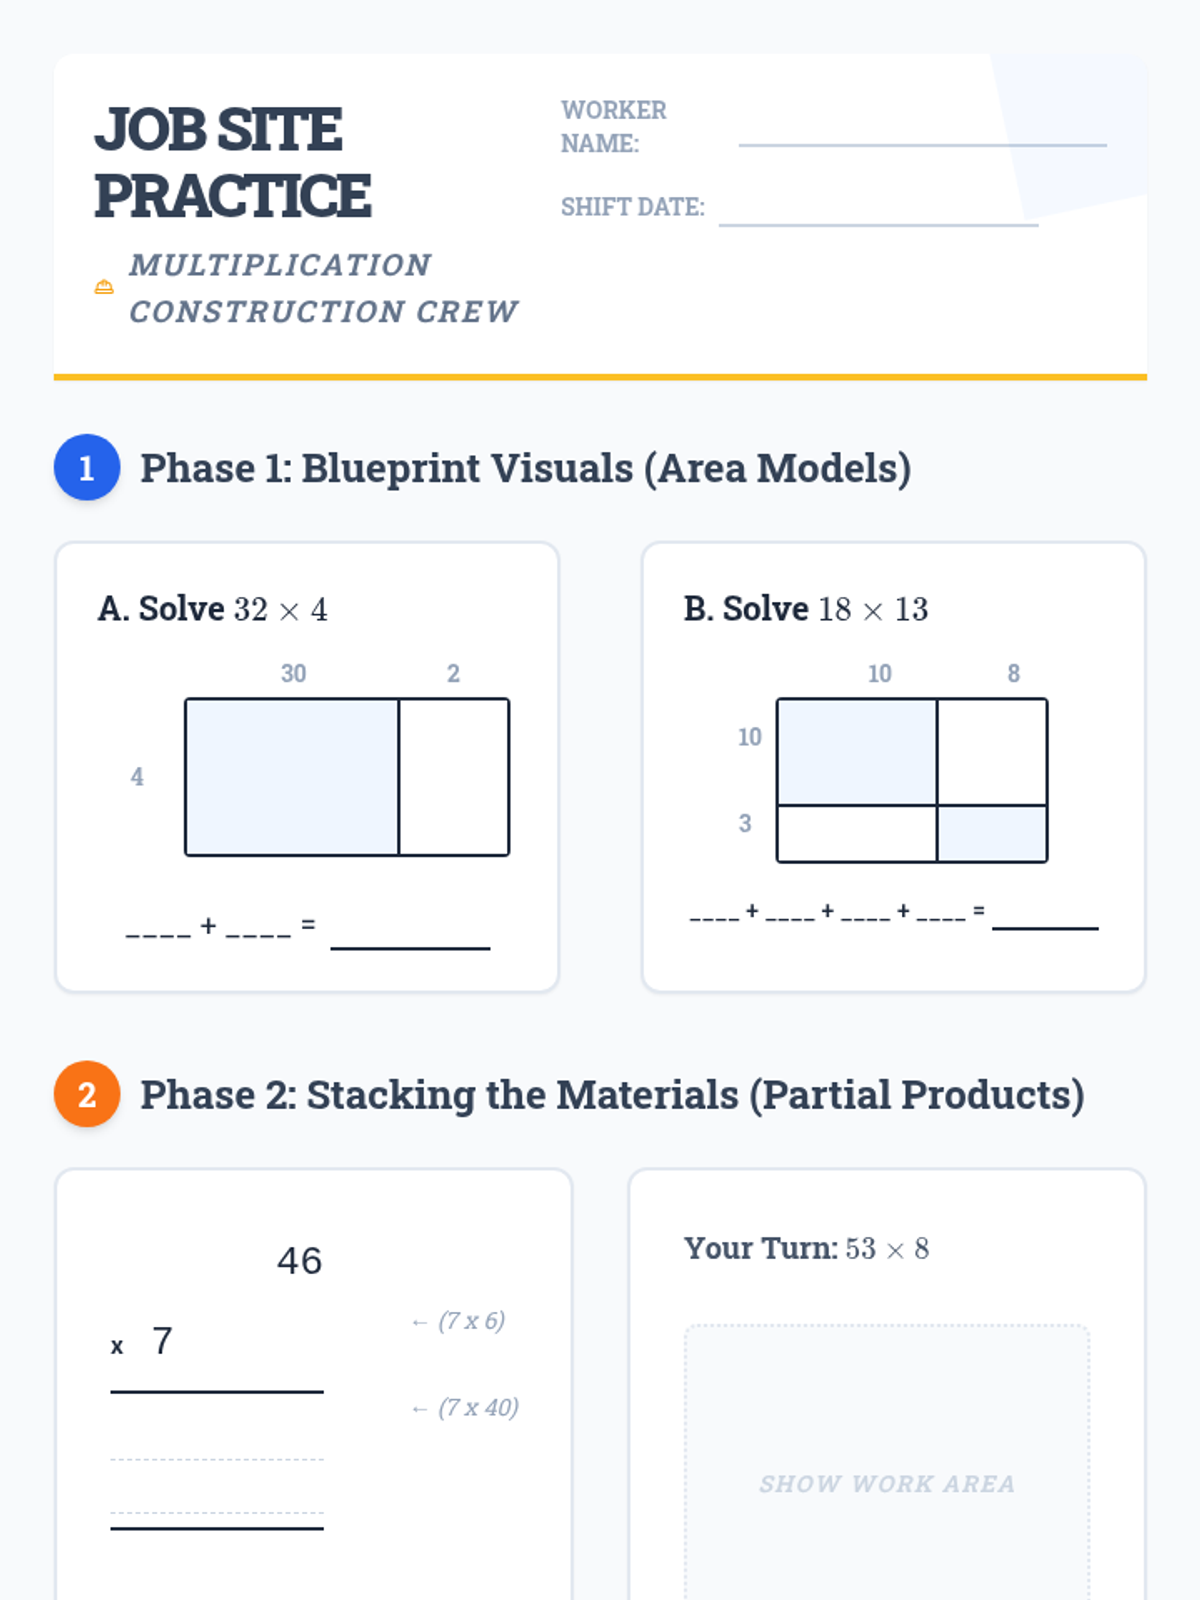
Task: Click the hard hat icon beside subtitle
Action: (104, 287)
